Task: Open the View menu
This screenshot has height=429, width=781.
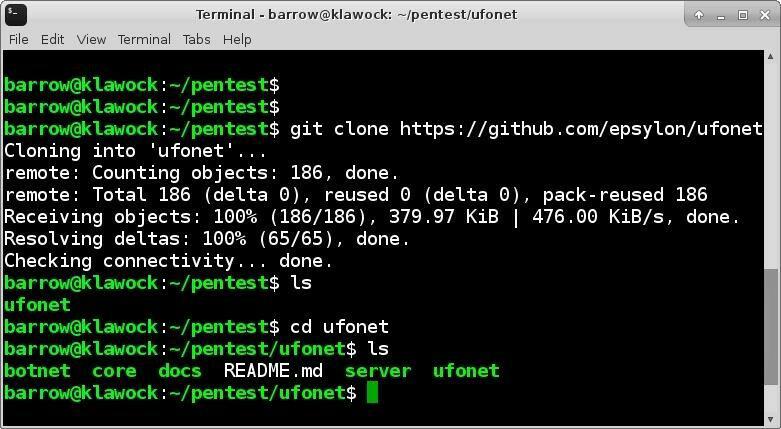Action: [x=91, y=39]
